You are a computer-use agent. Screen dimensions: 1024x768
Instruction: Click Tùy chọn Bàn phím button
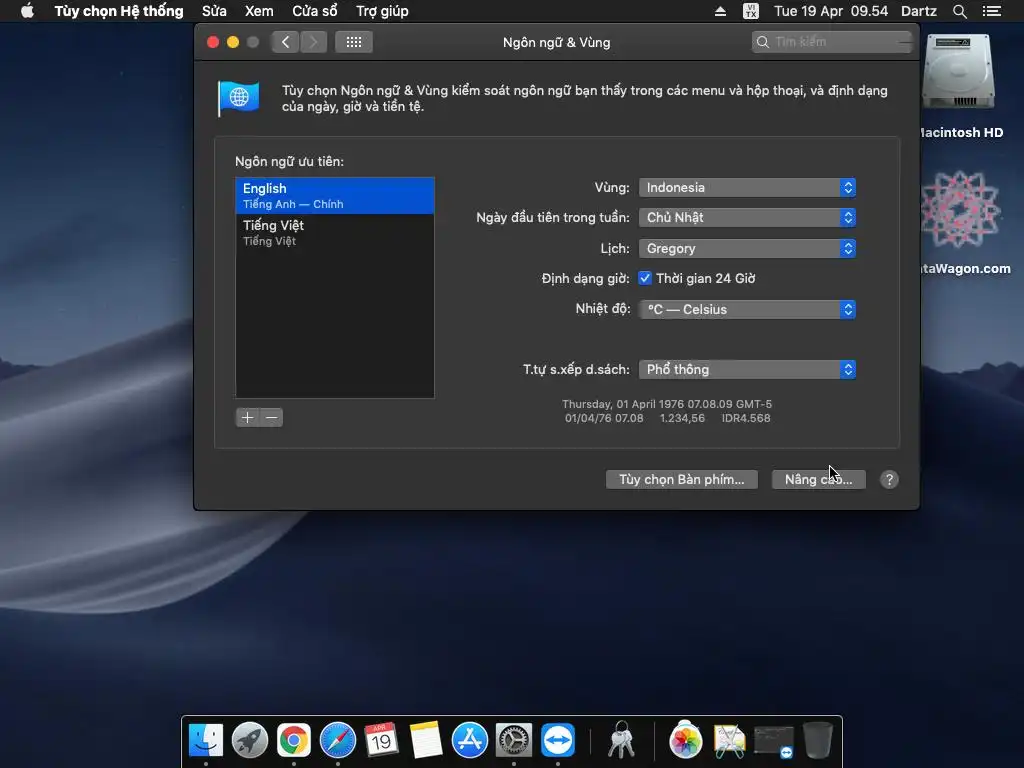tap(682, 479)
